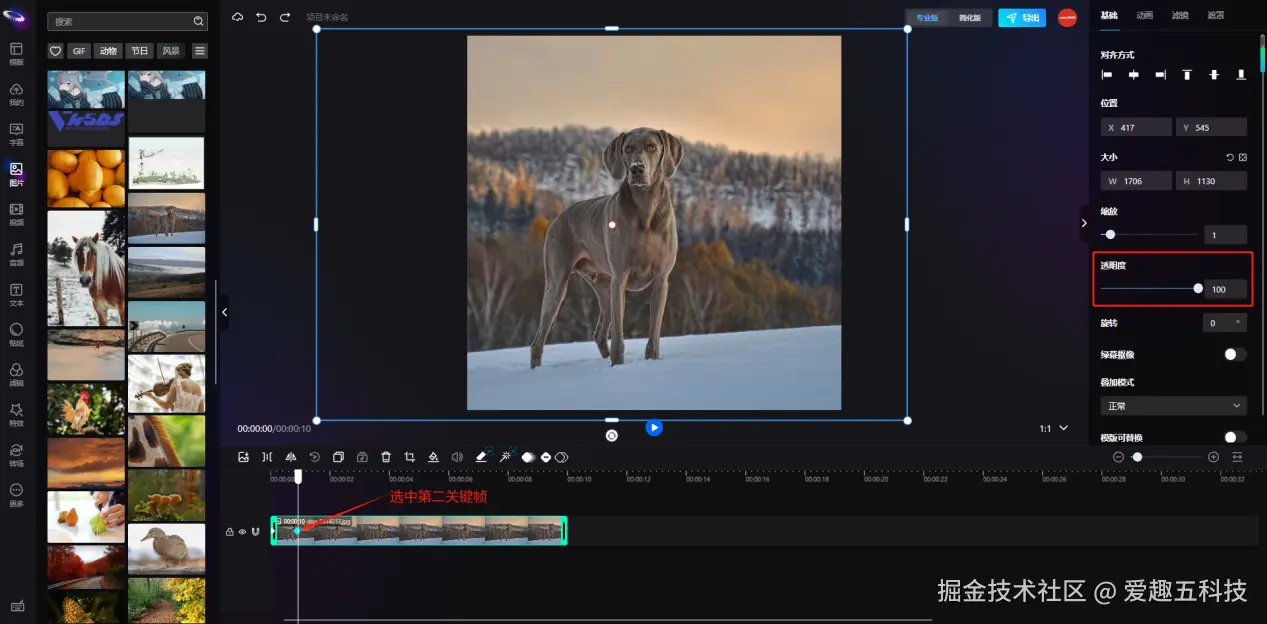Image resolution: width=1267 pixels, height=624 pixels.
Task: Select the crop tool
Action: pyautogui.click(x=410, y=457)
